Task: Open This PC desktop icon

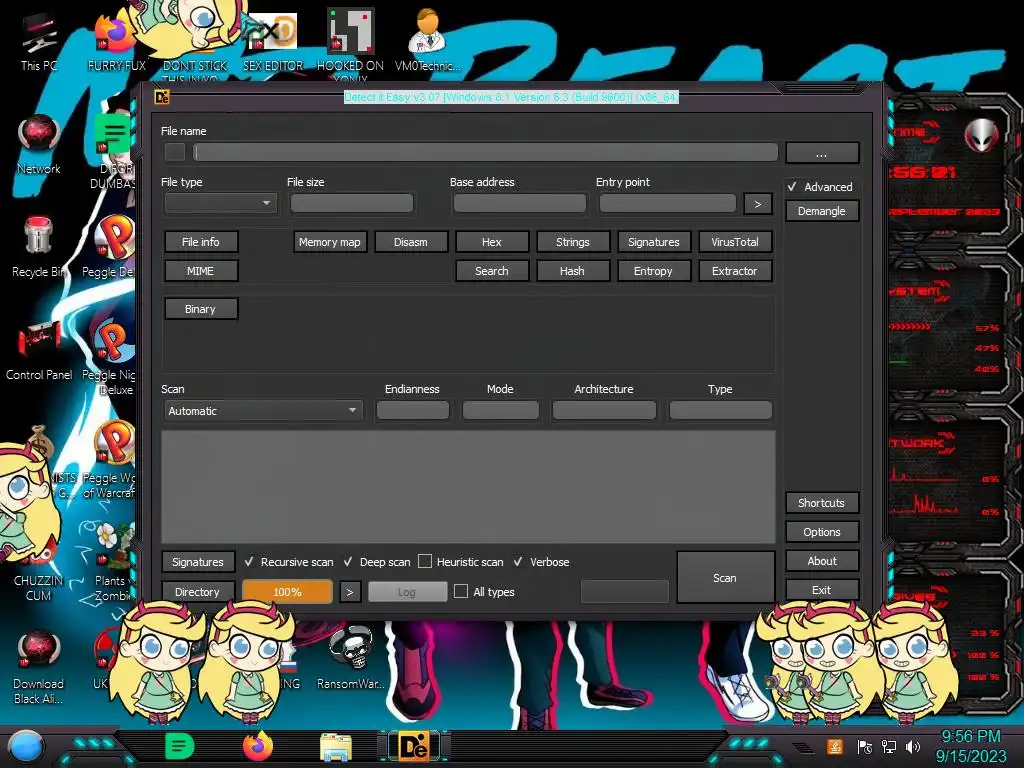Action: coord(39,42)
